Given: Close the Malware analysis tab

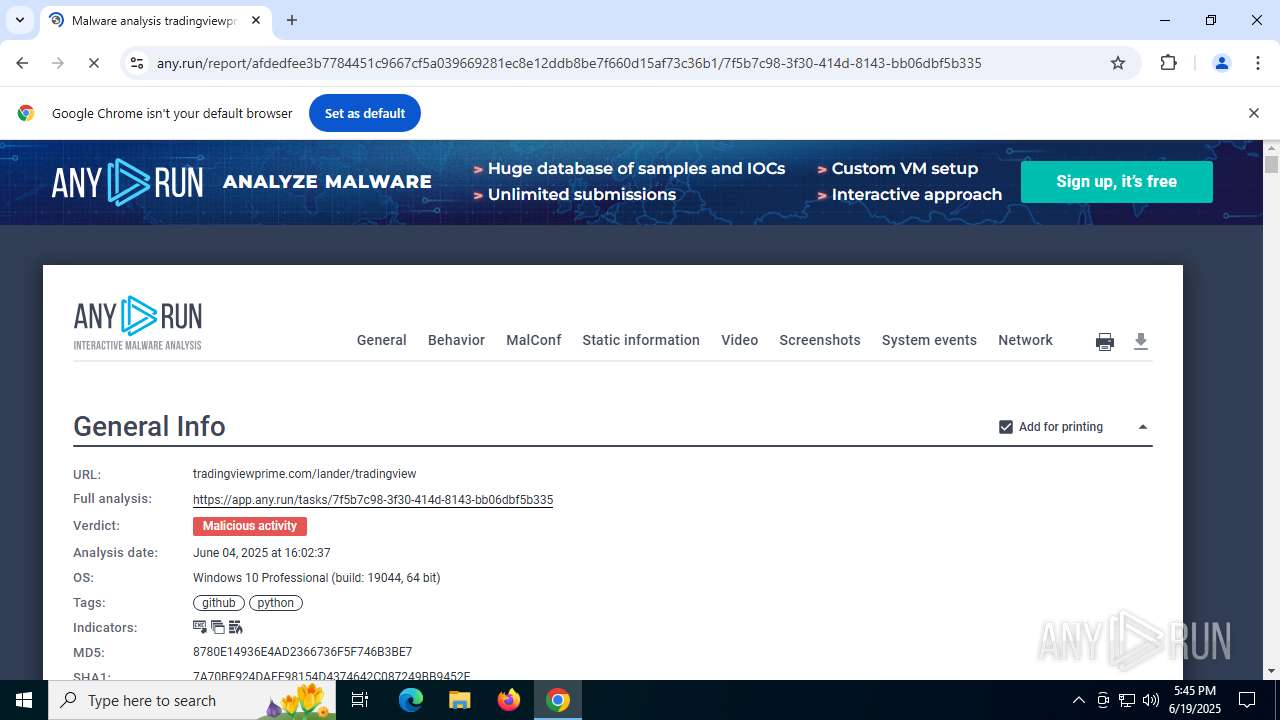Looking at the screenshot, I should pyautogui.click(x=256, y=20).
